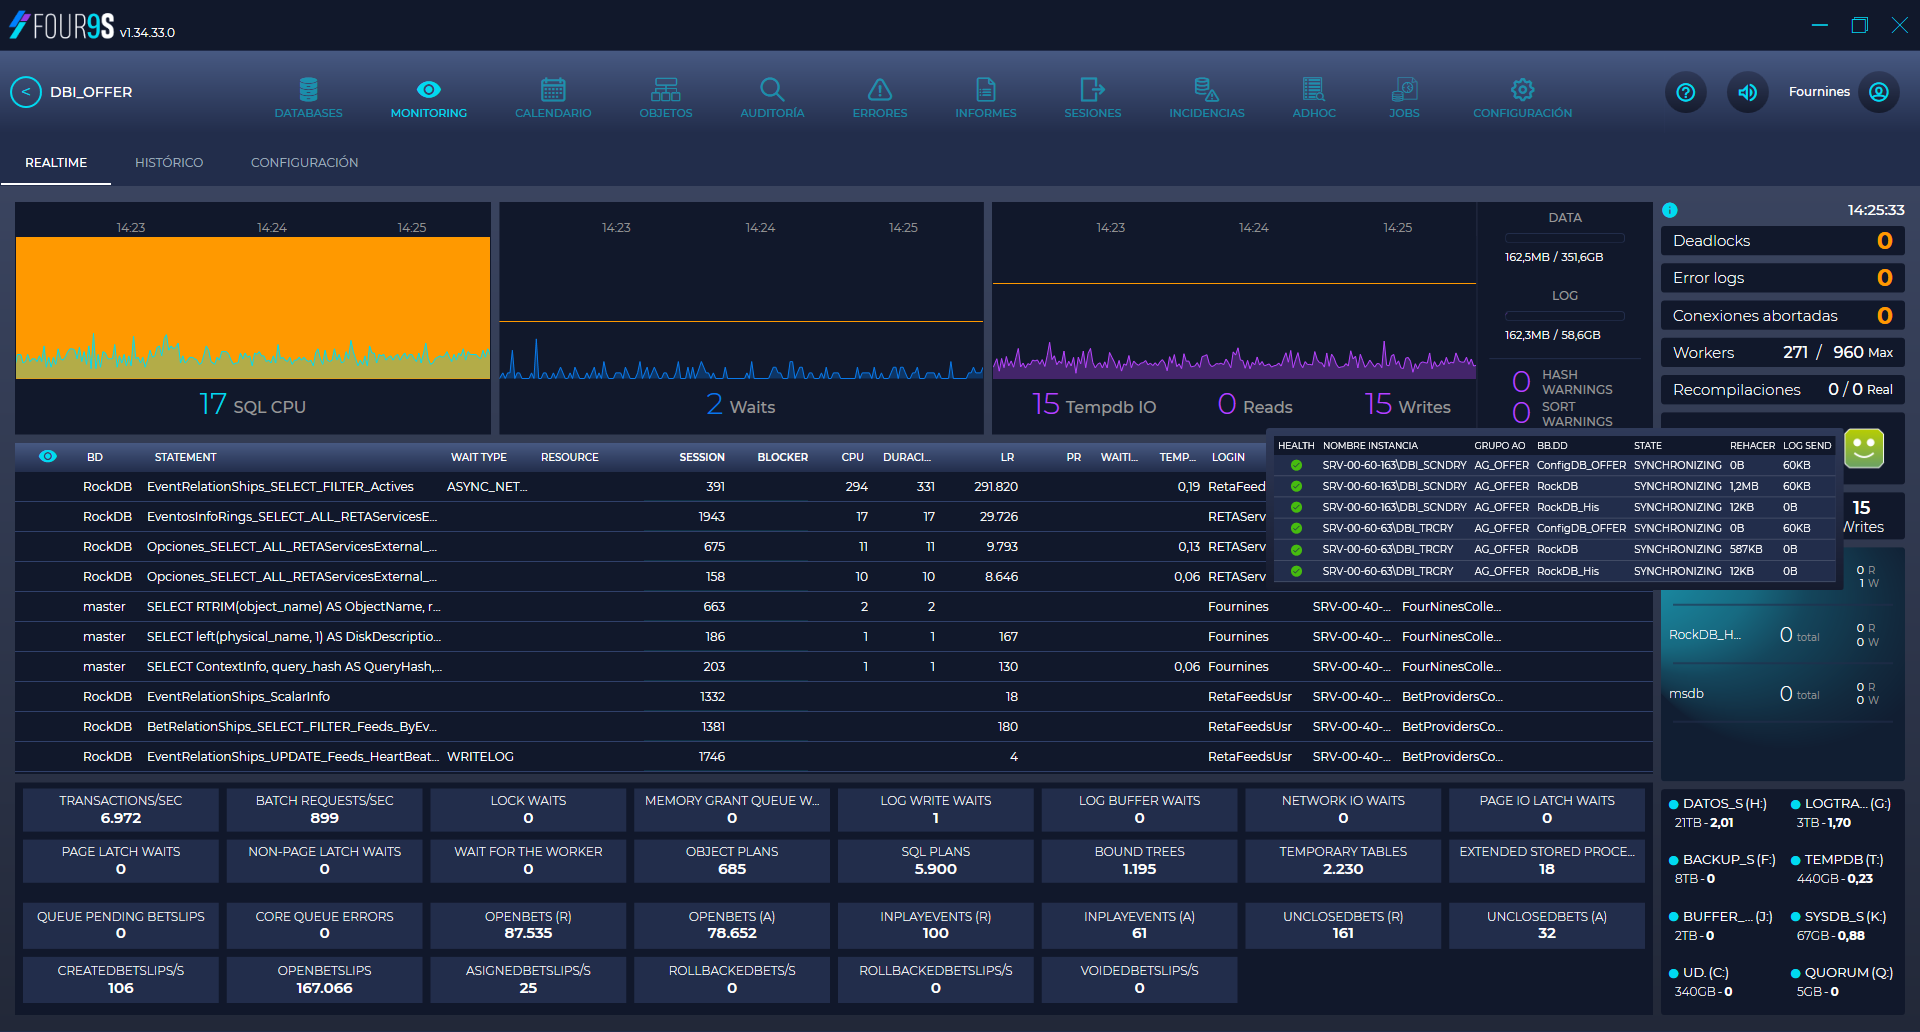Image resolution: width=1920 pixels, height=1032 pixels.
Task: Open the SESIONES section
Action: [1091, 96]
